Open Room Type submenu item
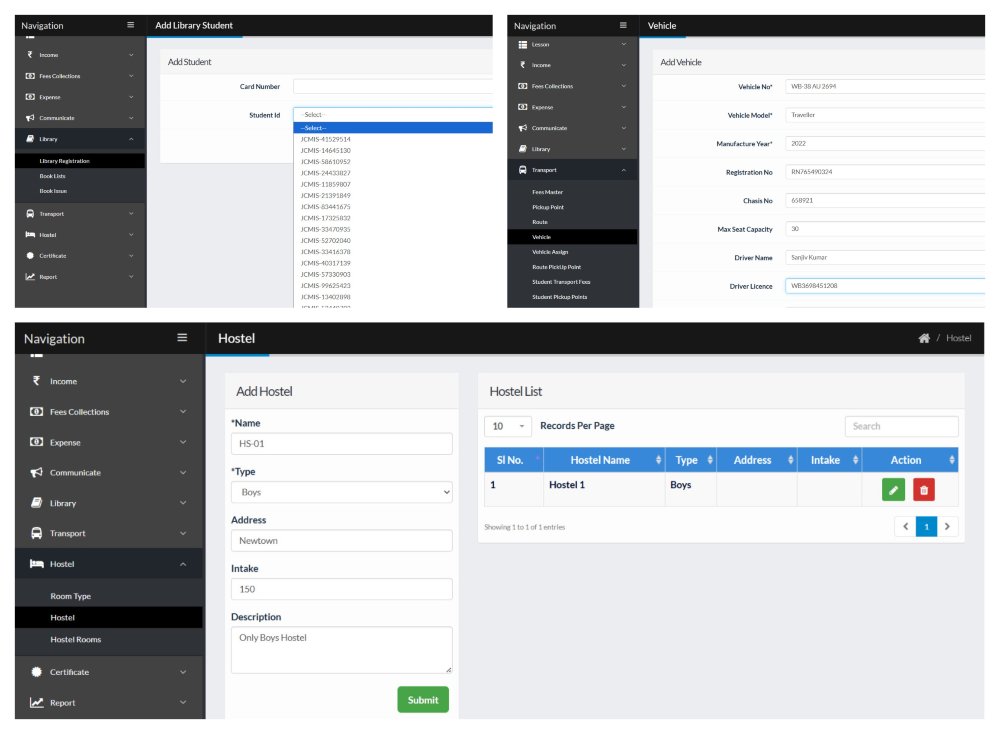 (70, 596)
